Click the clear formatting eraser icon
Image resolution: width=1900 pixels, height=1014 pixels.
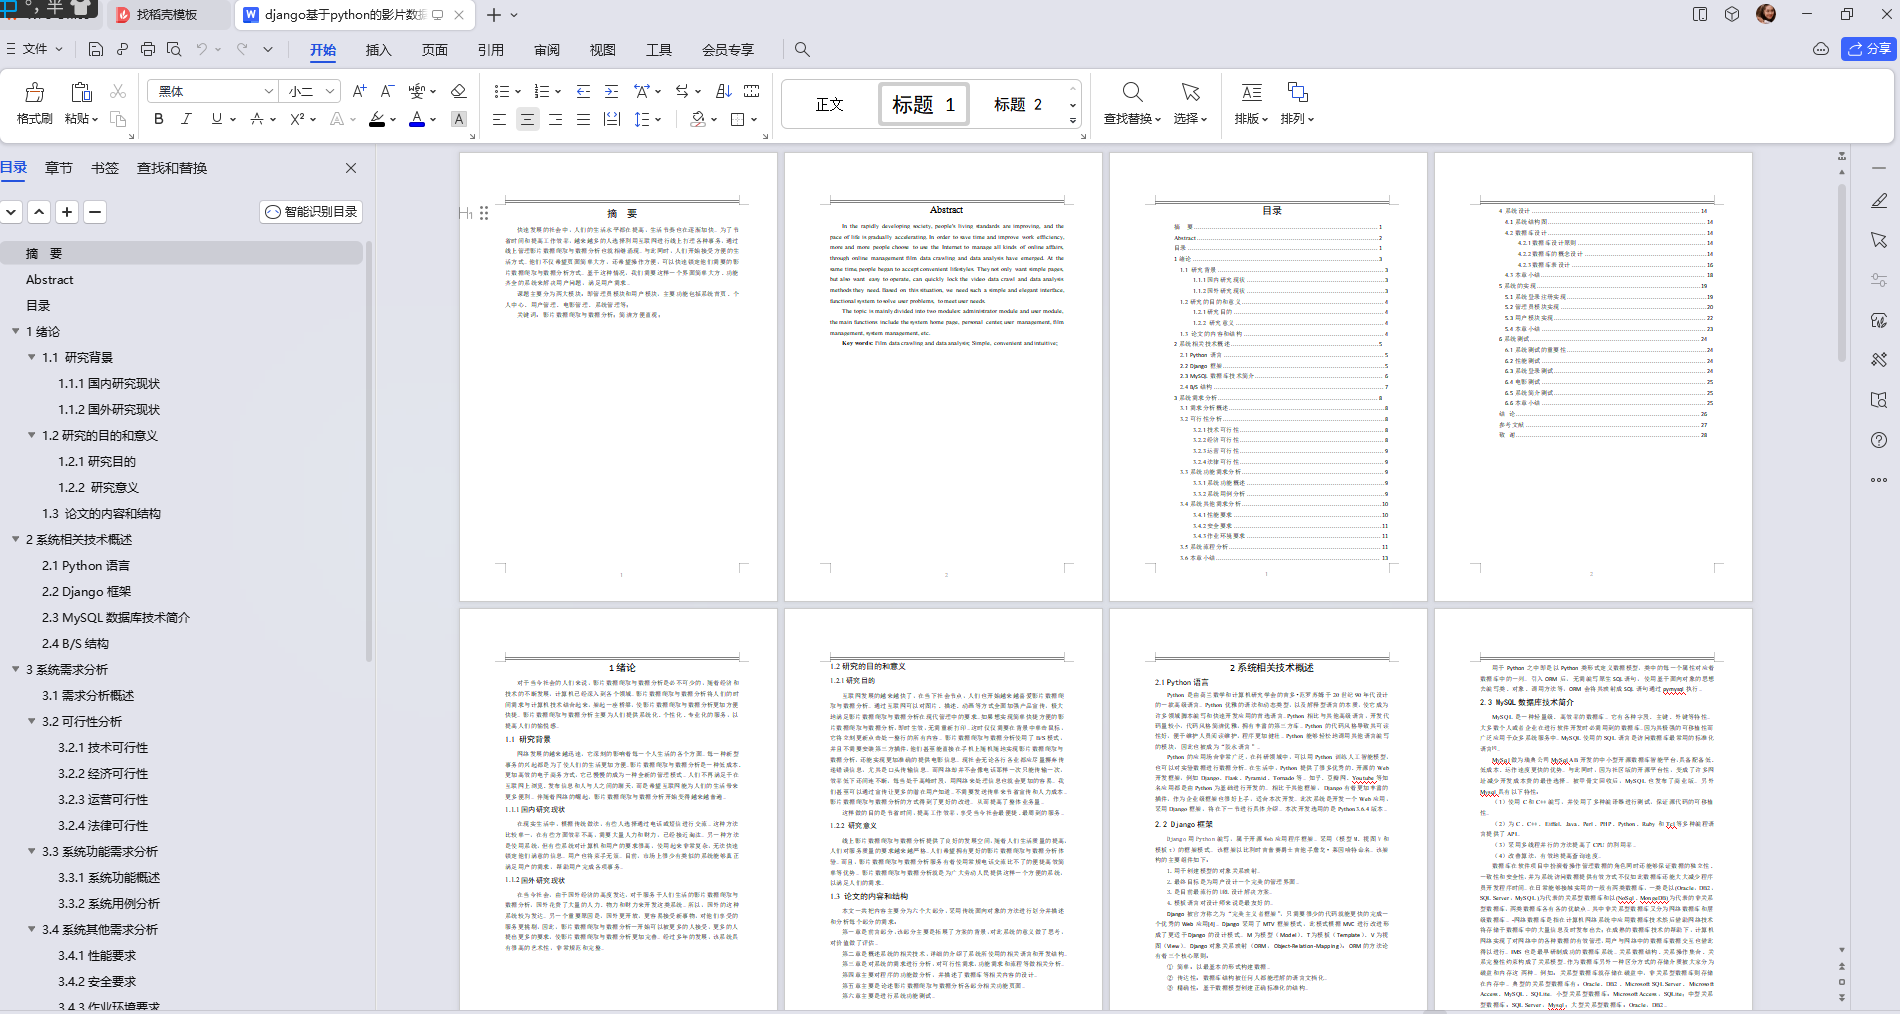(459, 91)
